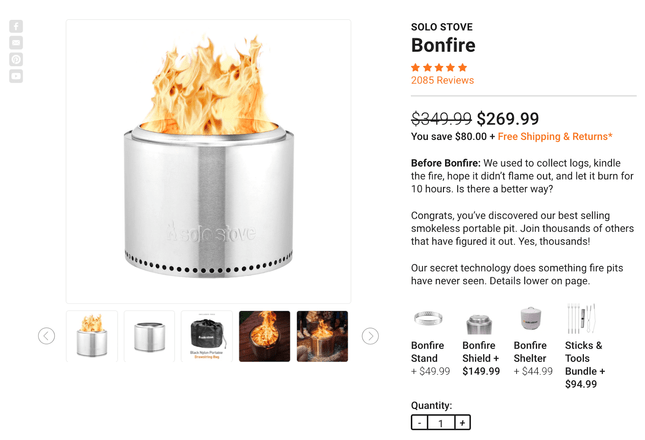Screen dimensions: 645x440
Task: Choose the Bonfire Shelter accessory image
Action: [x=531, y=319]
